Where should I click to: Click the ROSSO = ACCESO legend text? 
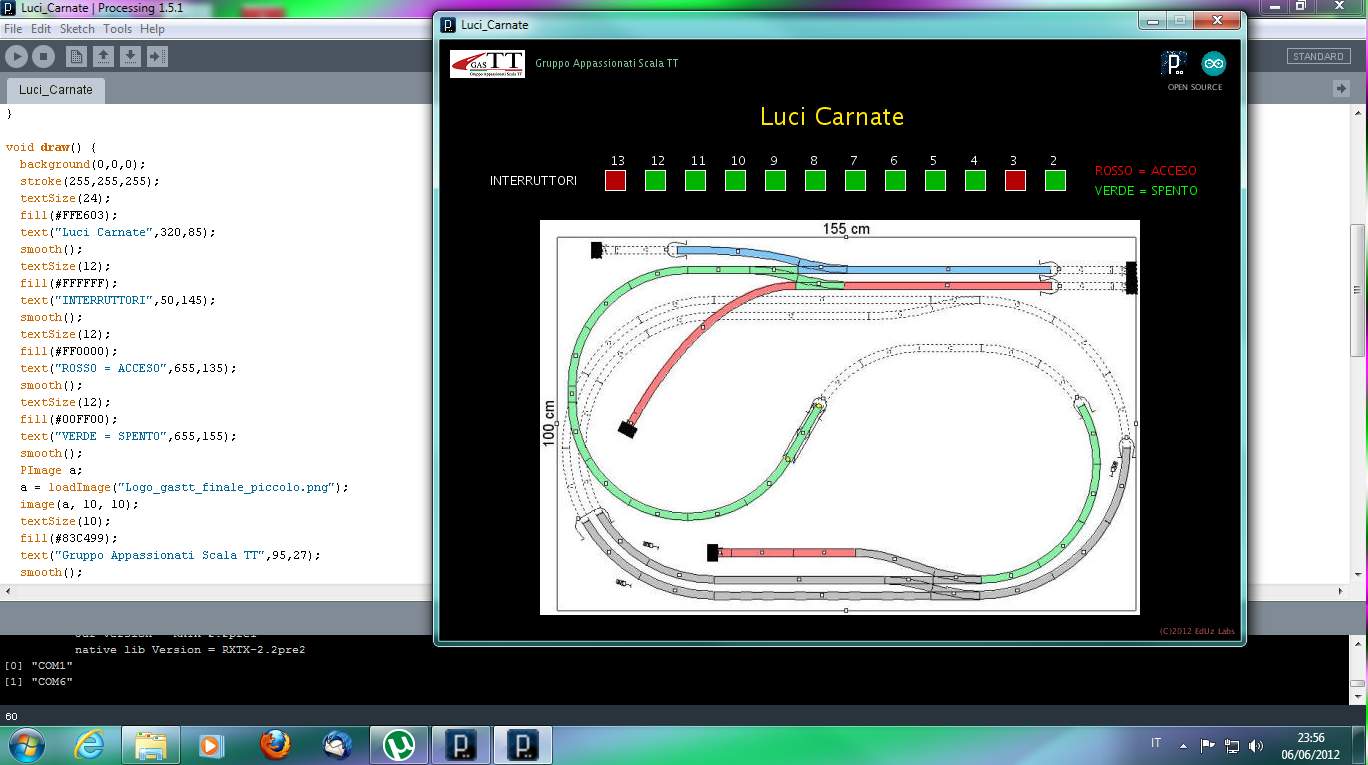[1146, 171]
